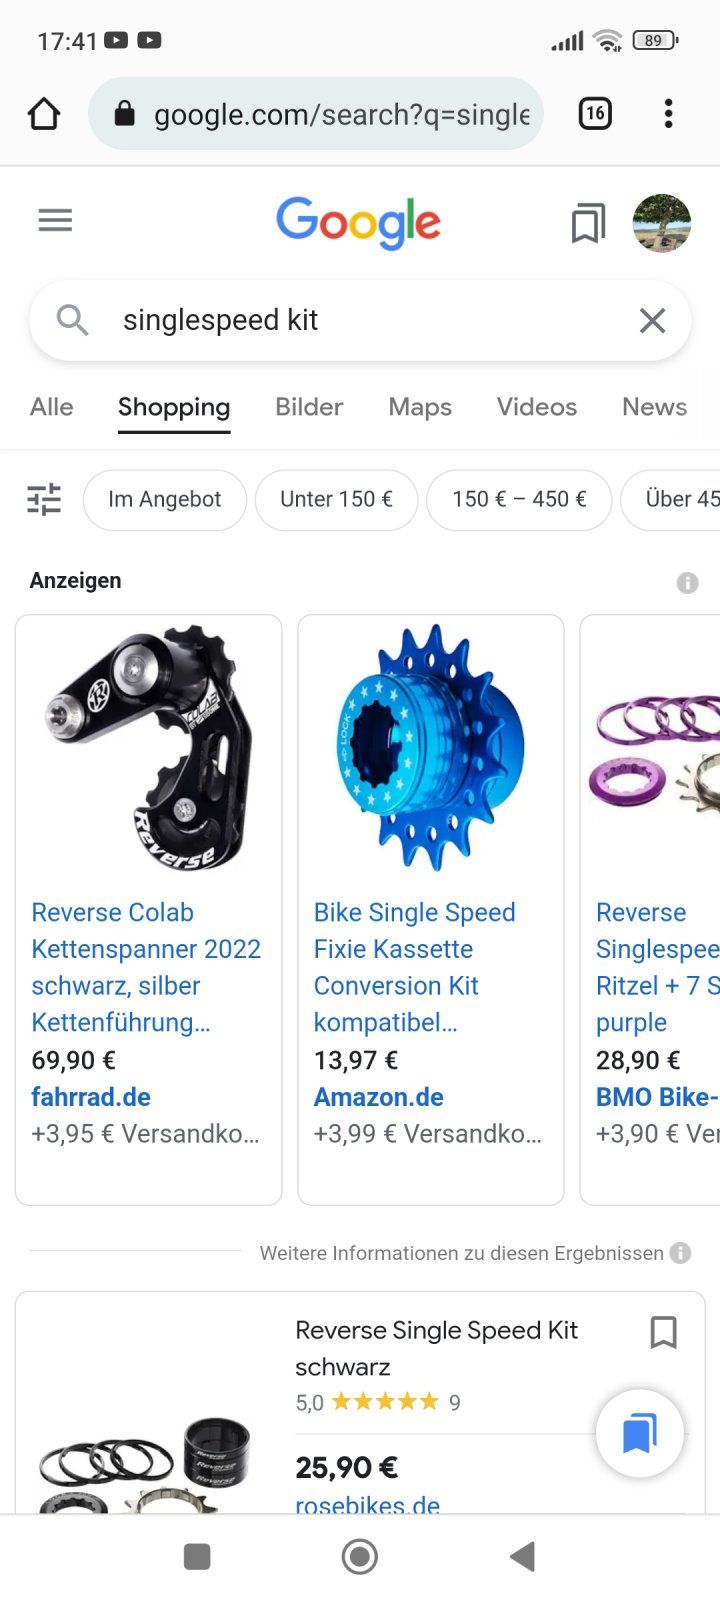The height and width of the screenshot is (1600, 720).
Task: Show info about the Anzeigen ads
Action: pos(687,582)
